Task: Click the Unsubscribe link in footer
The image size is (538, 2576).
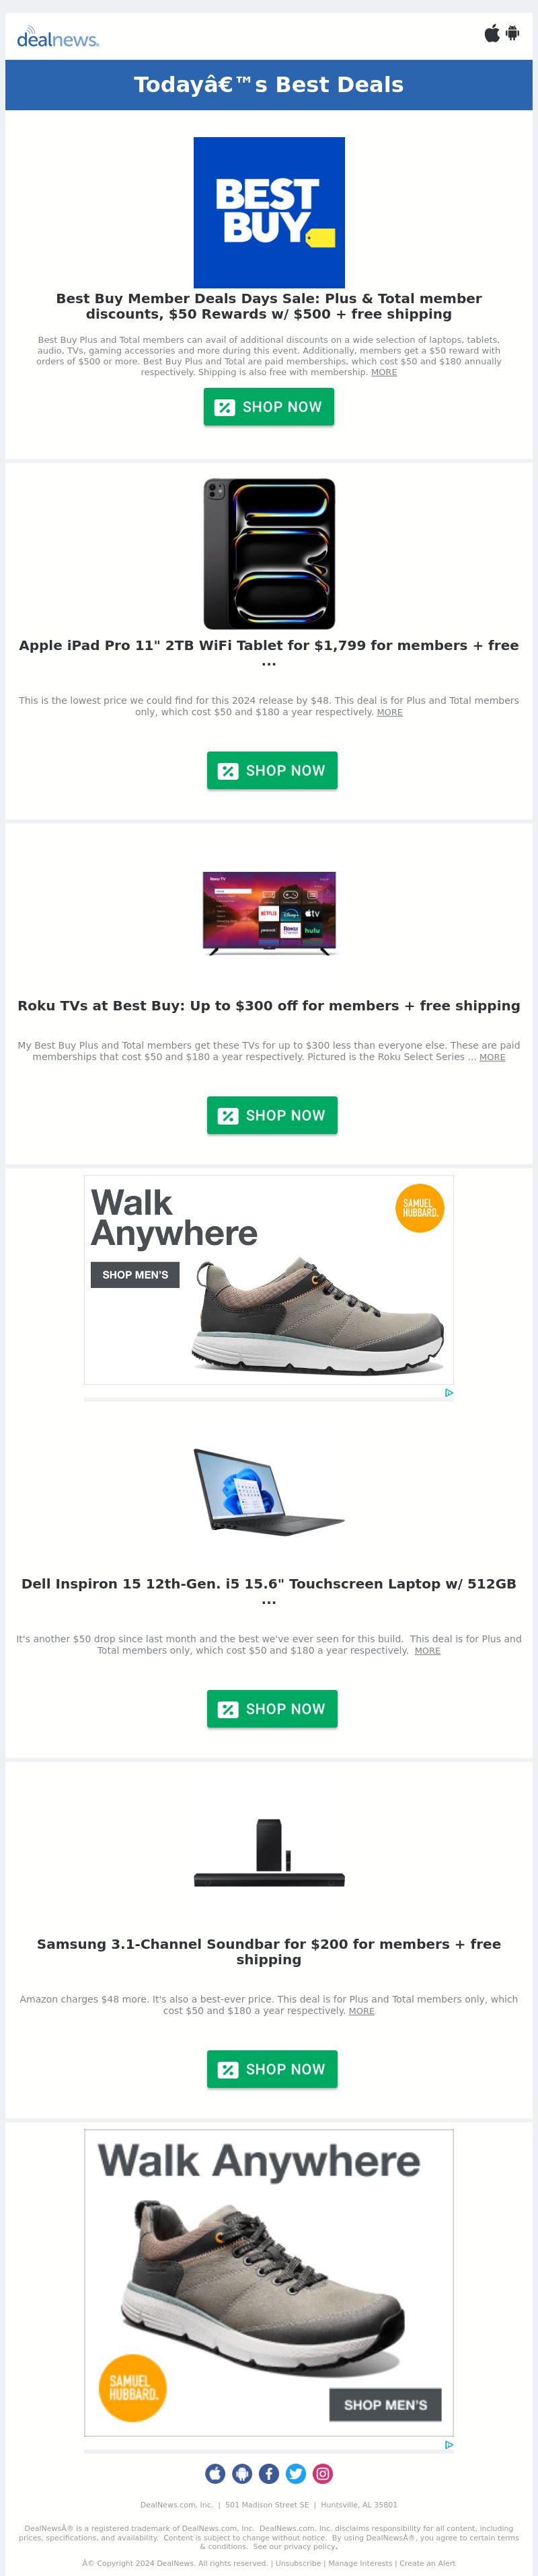Action: (x=298, y=2563)
